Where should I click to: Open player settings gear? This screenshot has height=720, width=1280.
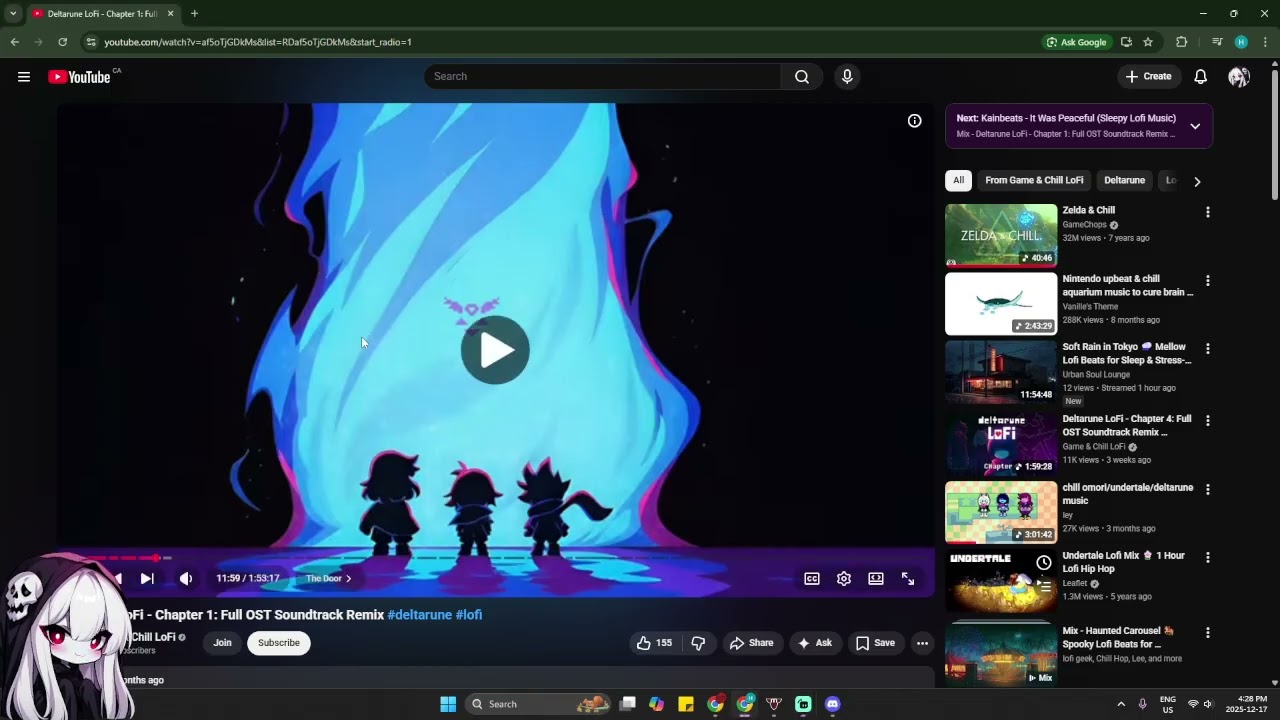pyautogui.click(x=844, y=579)
